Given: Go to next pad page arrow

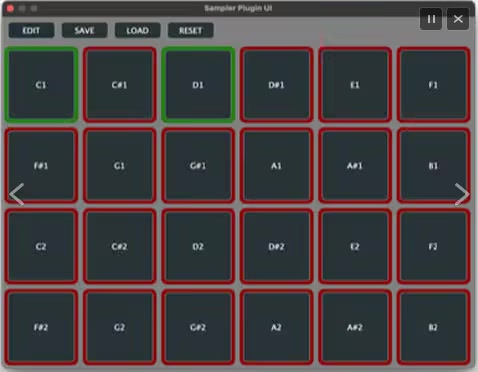Looking at the screenshot, I should (462, 194).
